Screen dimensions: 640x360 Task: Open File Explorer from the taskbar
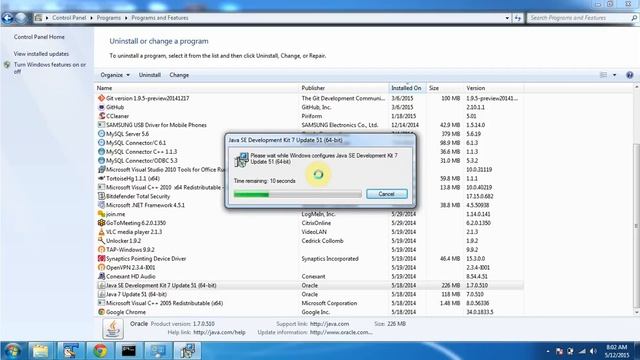pyautogui.click(x=40, y=351)
